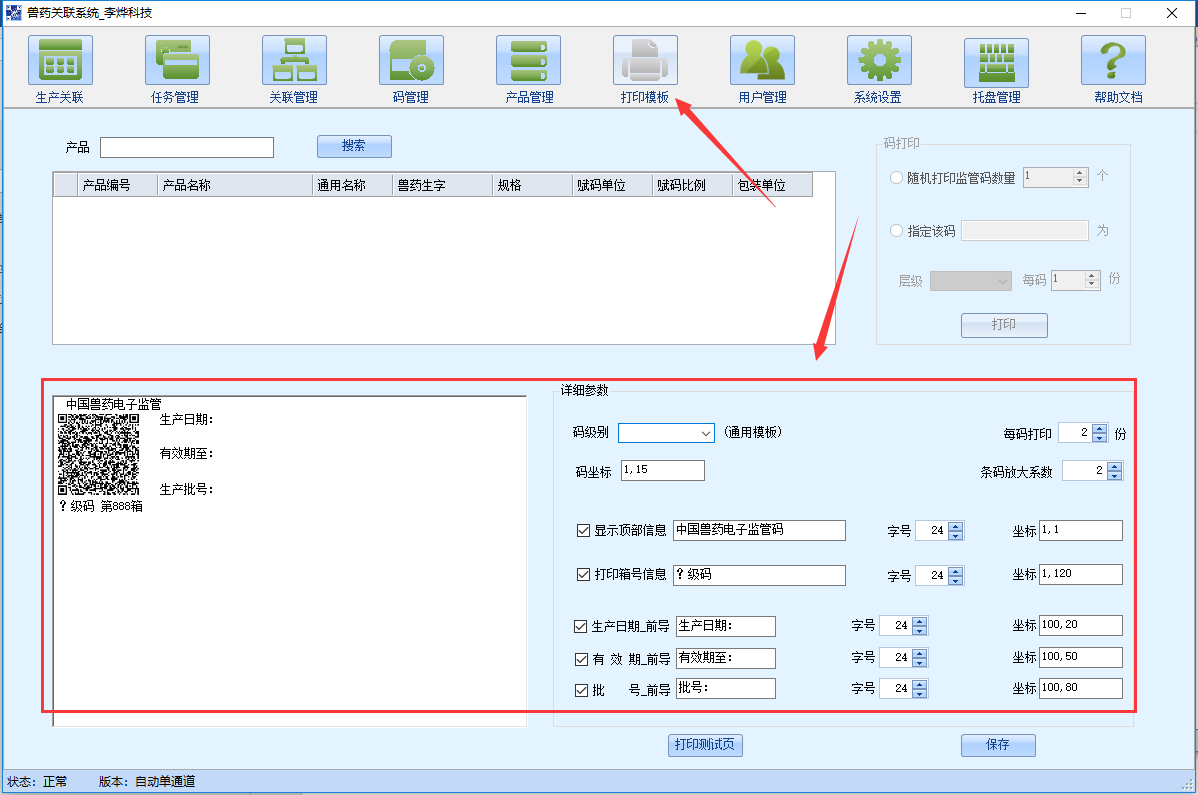The height and width of the screenshot is (795, 1198).
Task: Click the 状态: 正常 status text
Action: (x=37, y=781)
